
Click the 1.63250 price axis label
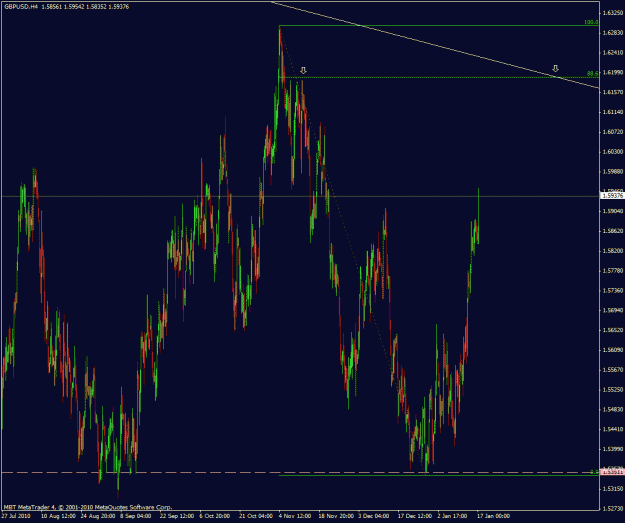[x=613, y=13]
